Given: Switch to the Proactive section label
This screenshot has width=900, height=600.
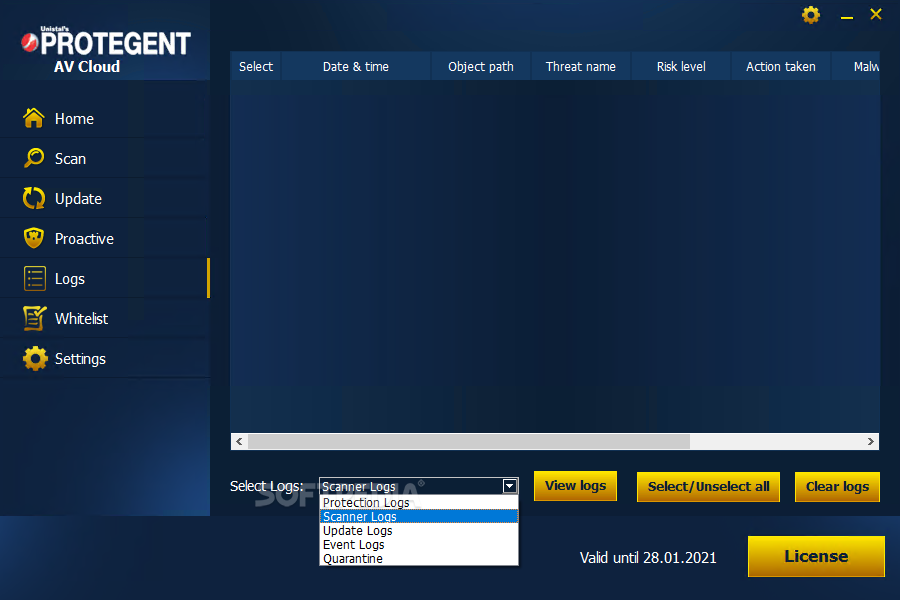Looking at the screenshot, I should (x=84, y=239).
